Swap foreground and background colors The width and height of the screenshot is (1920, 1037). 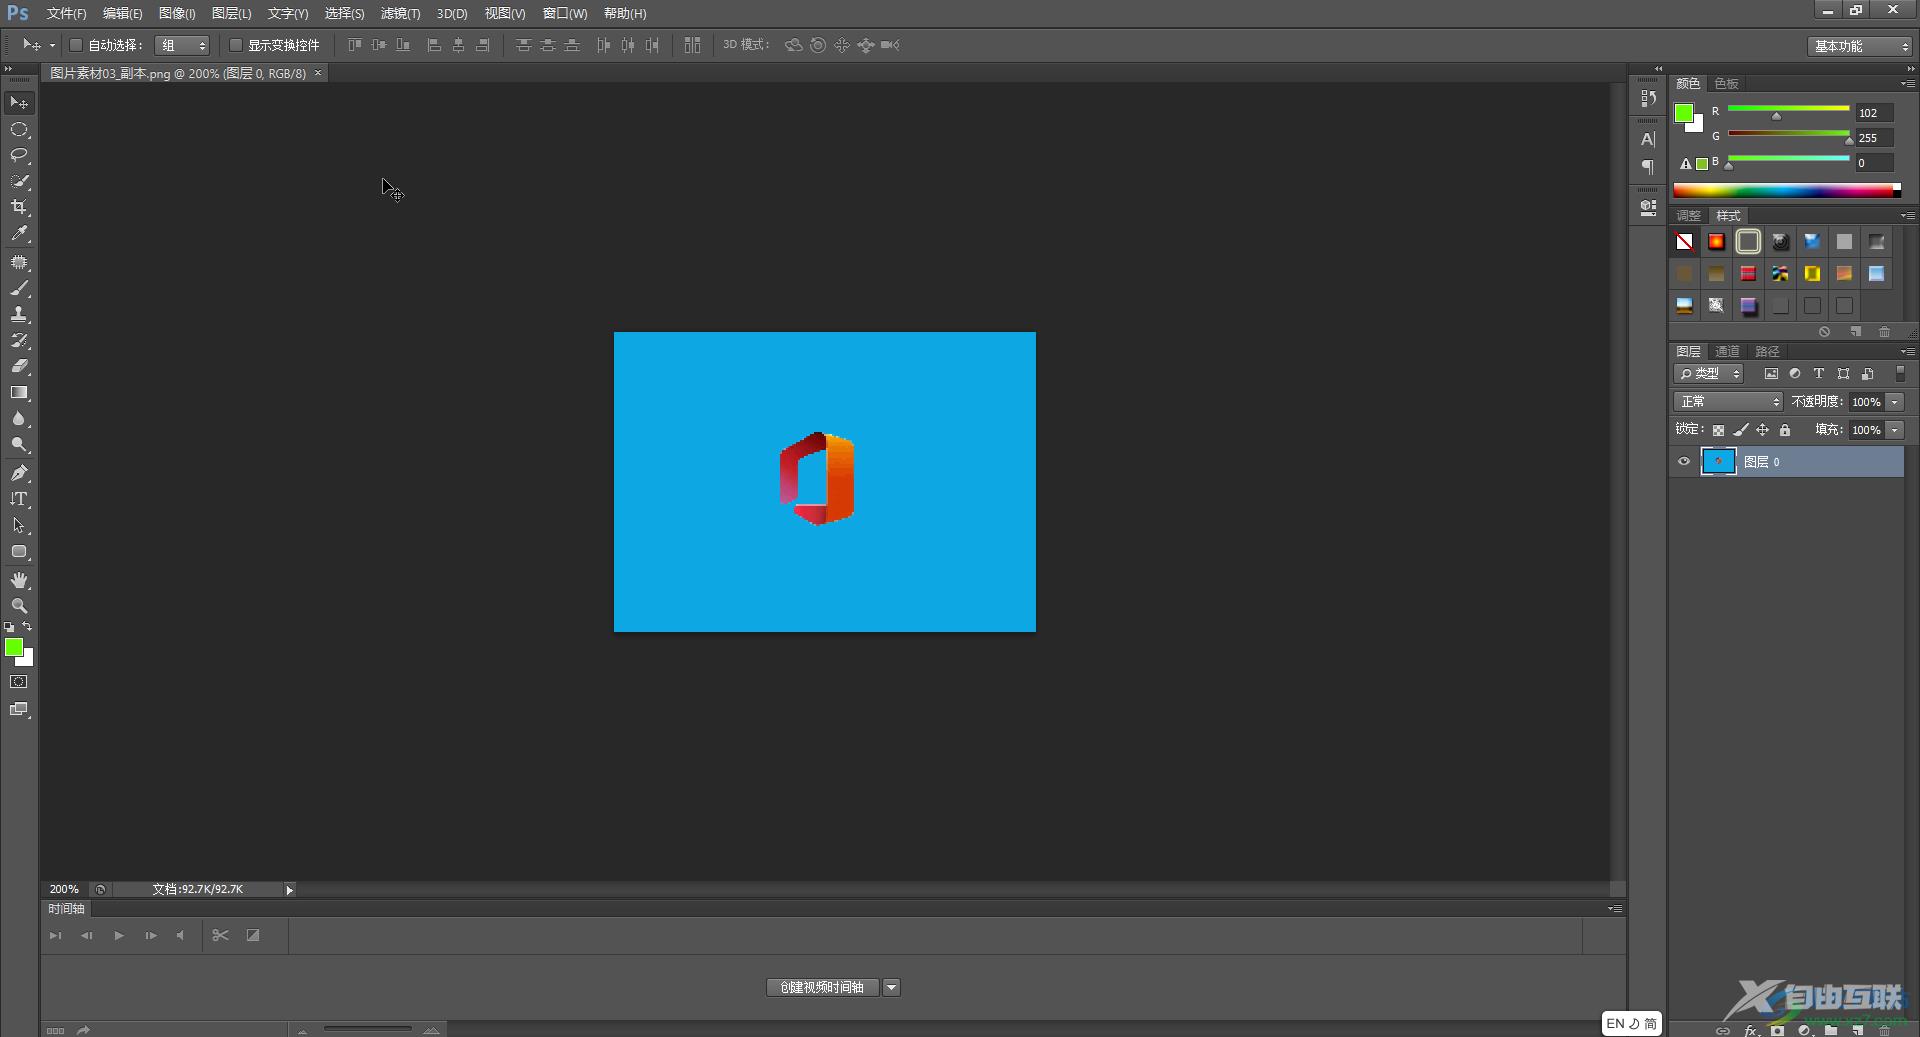pos(27,627)
